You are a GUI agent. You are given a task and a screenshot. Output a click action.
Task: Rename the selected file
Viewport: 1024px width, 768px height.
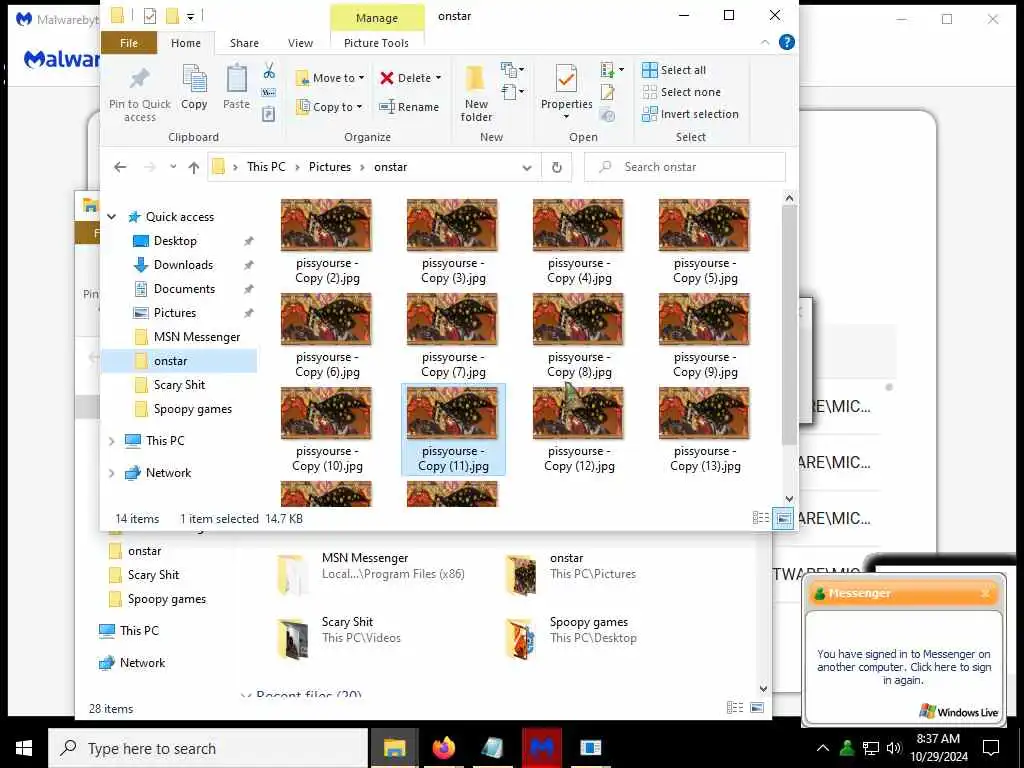(x=409, y=106)
